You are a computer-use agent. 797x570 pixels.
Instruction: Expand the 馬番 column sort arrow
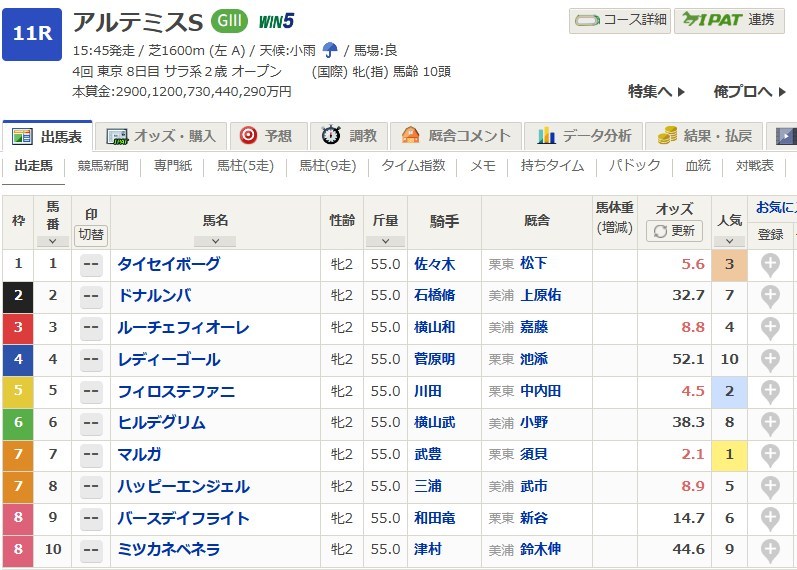click(x=52, y=241)
